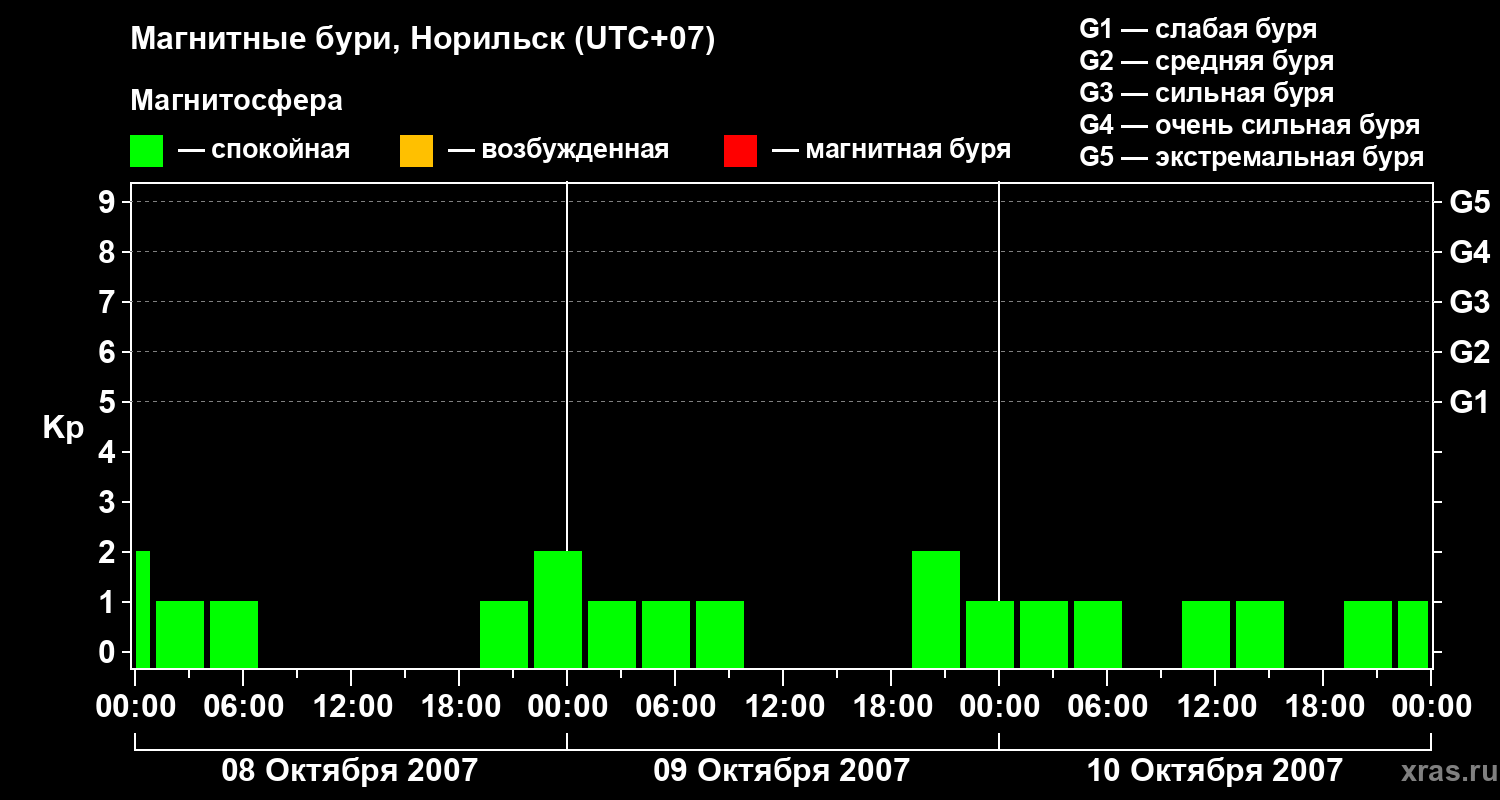This screenshot has height=800, width=1500.
Task: Select the 'G2 — средняя буря' legend line
Action: pyautogui.click(x=1206, y=61)
